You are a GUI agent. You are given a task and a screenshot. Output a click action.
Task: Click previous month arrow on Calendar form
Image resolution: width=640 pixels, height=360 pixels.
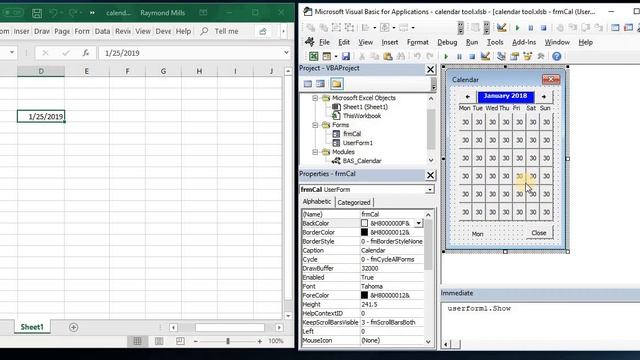[468, 97]
